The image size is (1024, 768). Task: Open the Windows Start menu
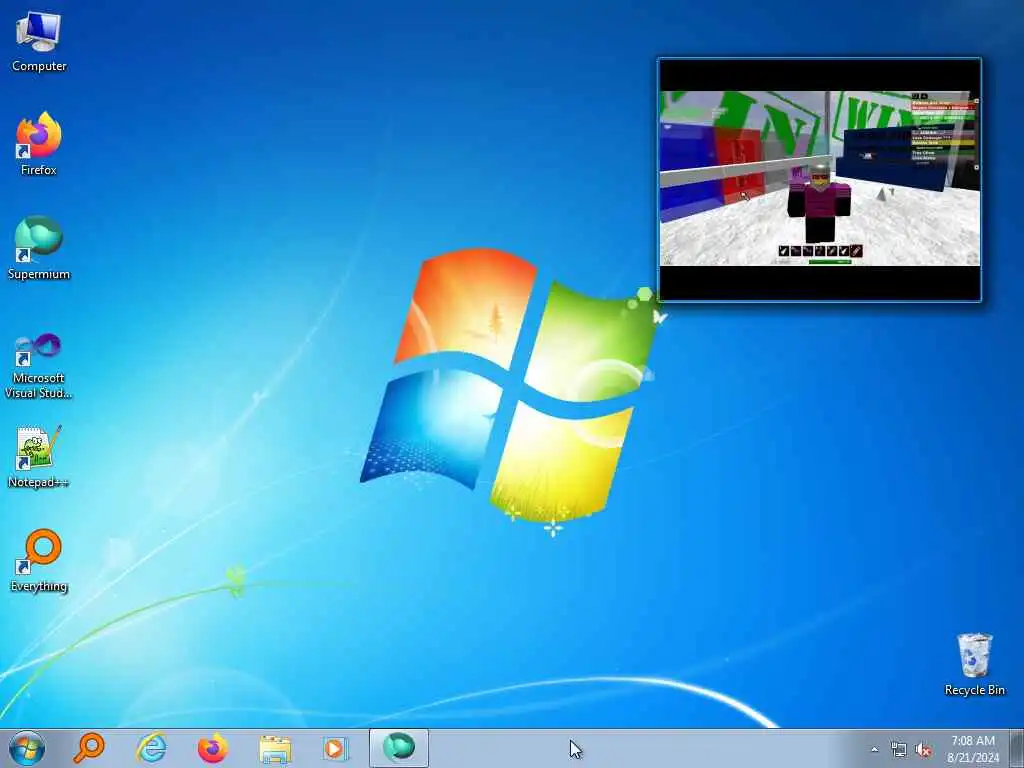pos(27,748)
